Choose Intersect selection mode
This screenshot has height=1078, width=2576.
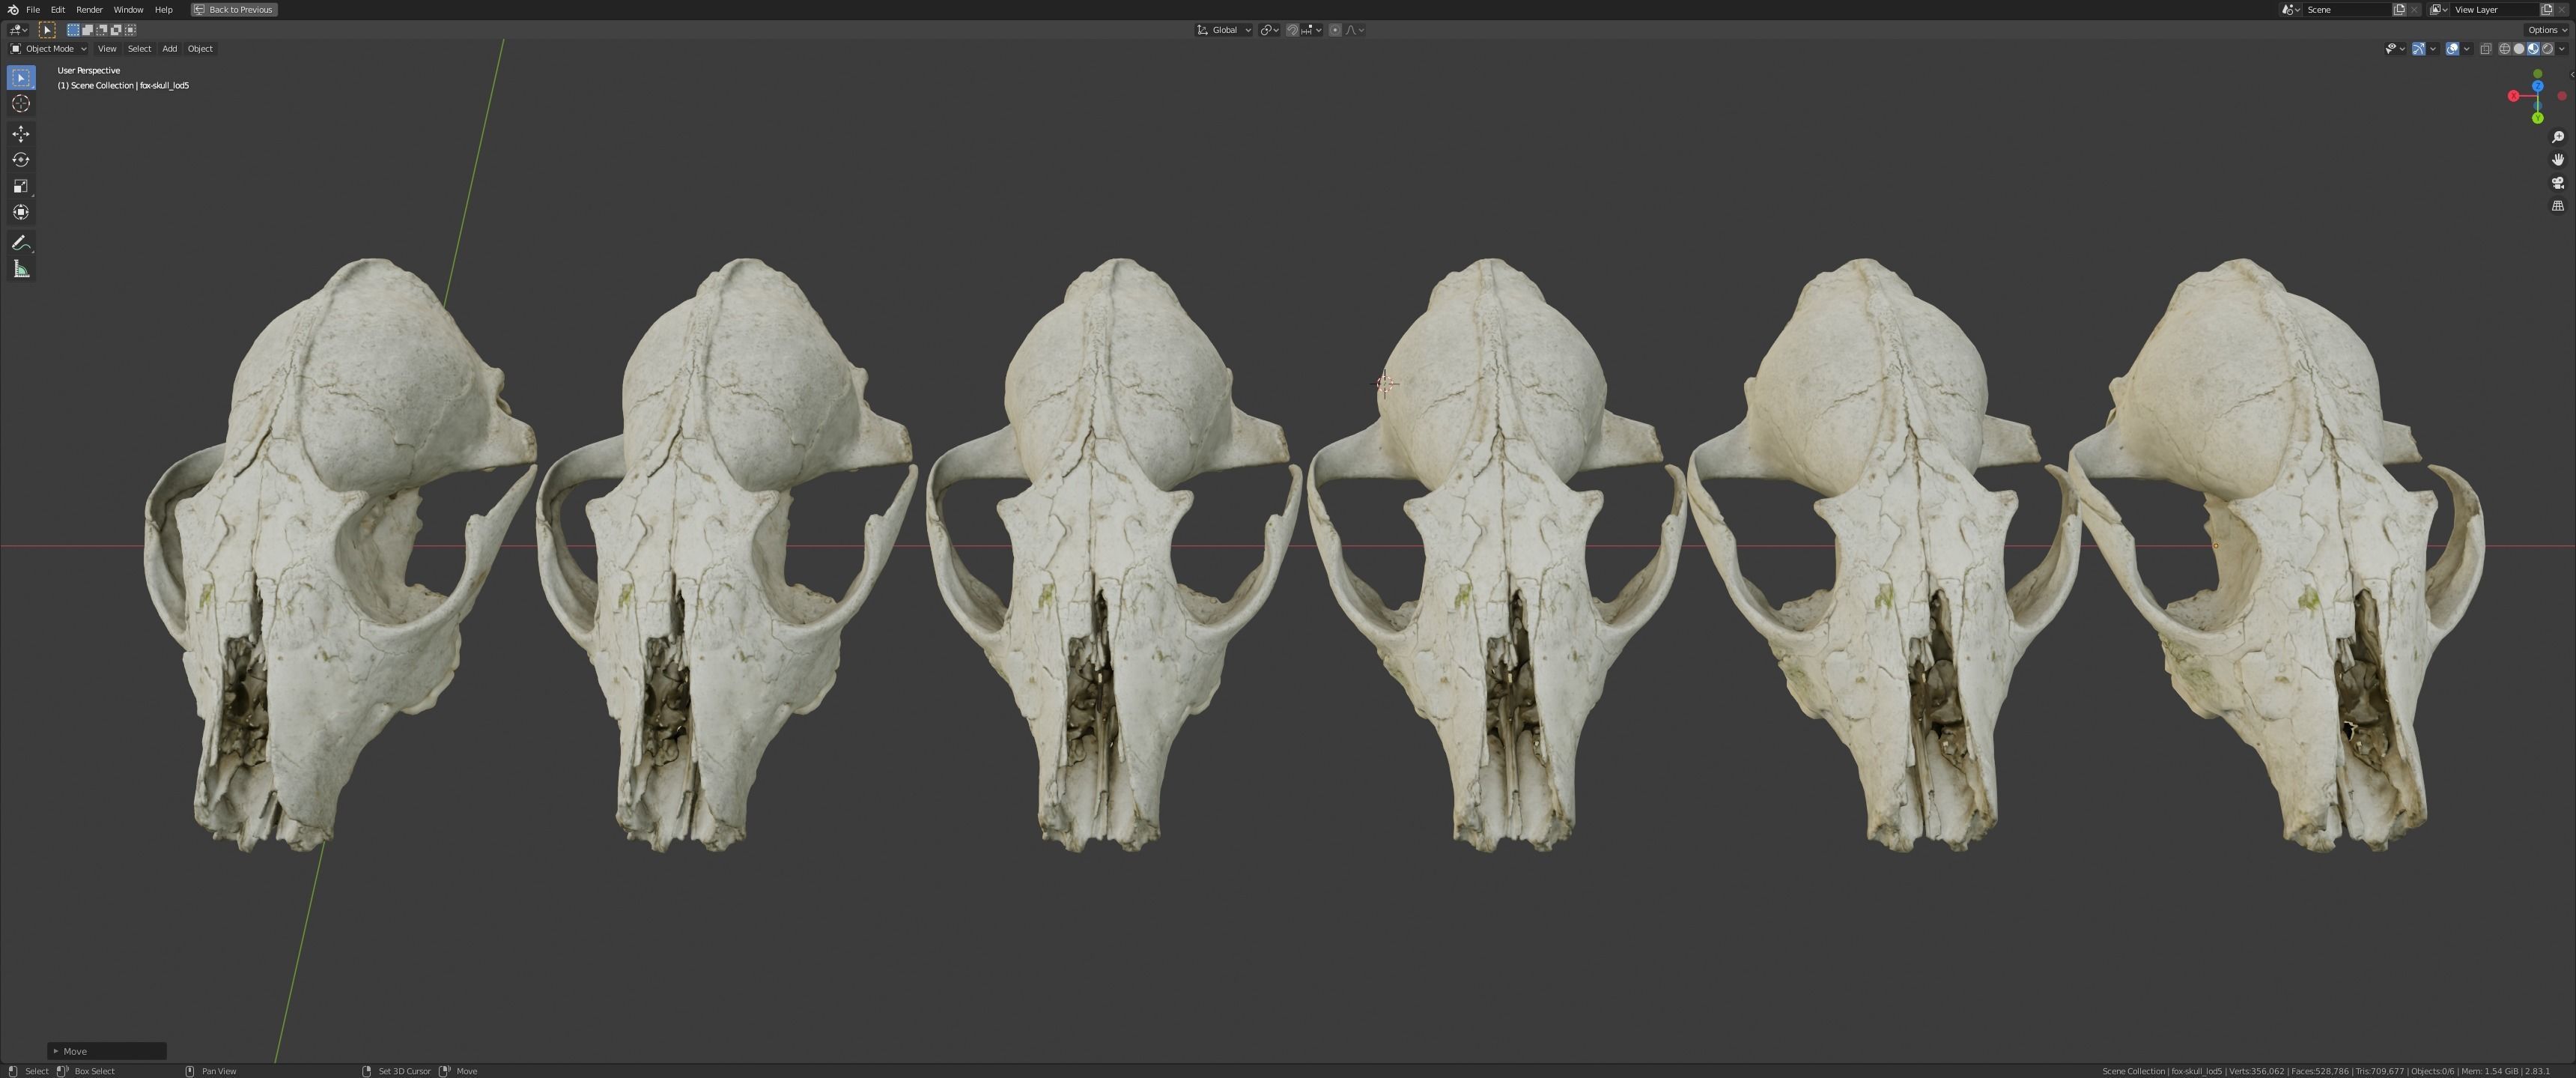pyautogui.click(x=130, y=30)
